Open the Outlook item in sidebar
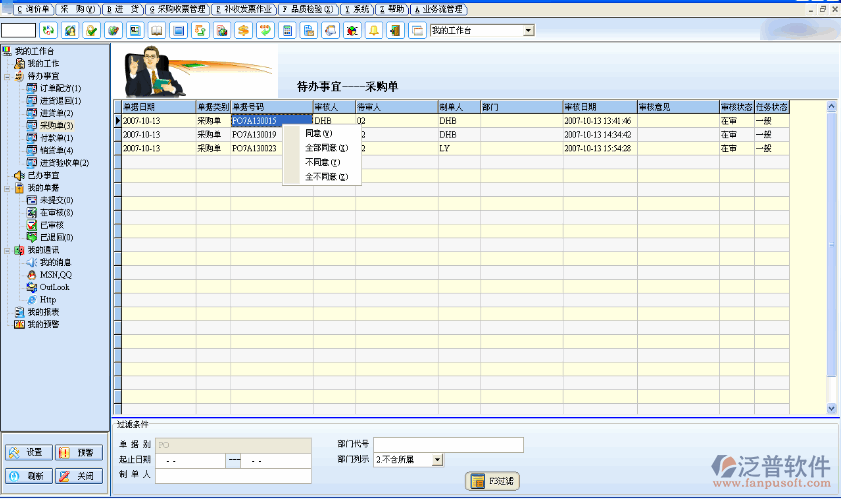Viewport: 841px width, 499px height. [54, 286]
